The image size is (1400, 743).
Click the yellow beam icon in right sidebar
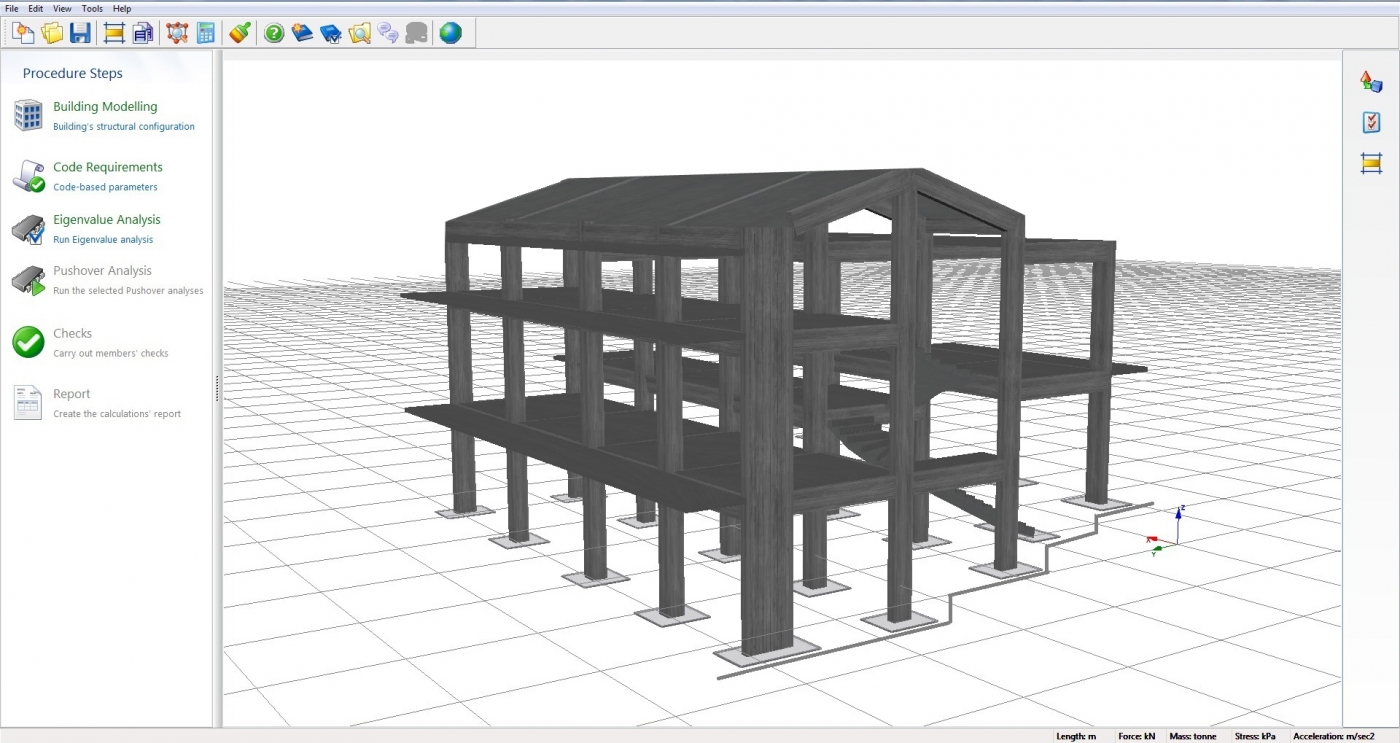click(x=1371, y=163)
